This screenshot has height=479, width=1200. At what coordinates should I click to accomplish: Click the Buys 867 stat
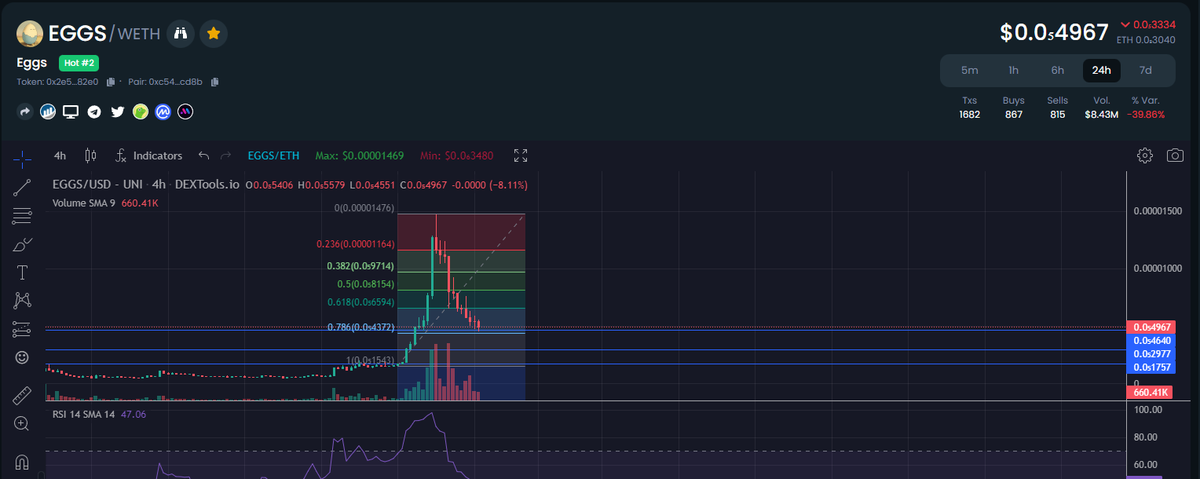tap(1014, 108)
